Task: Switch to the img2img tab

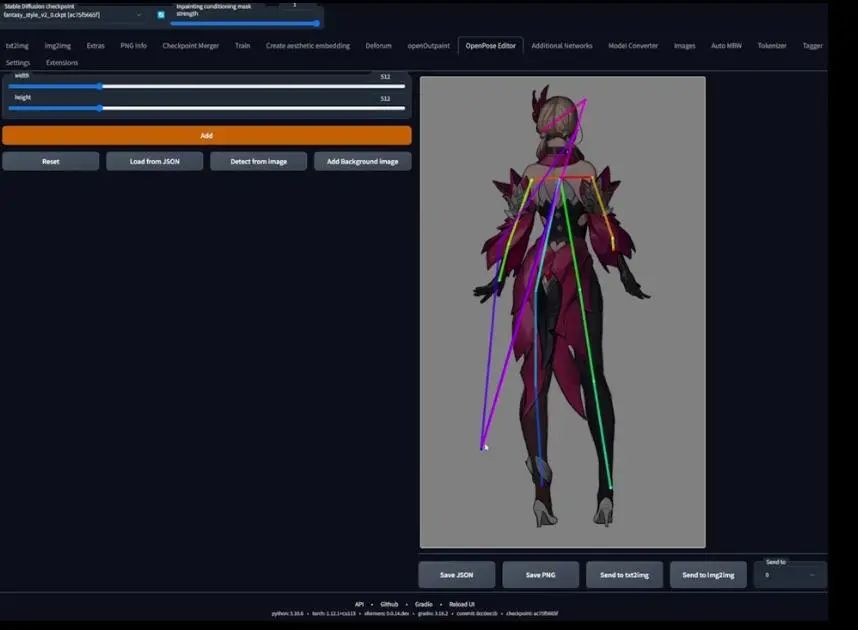Action: [x=57, y=46]
